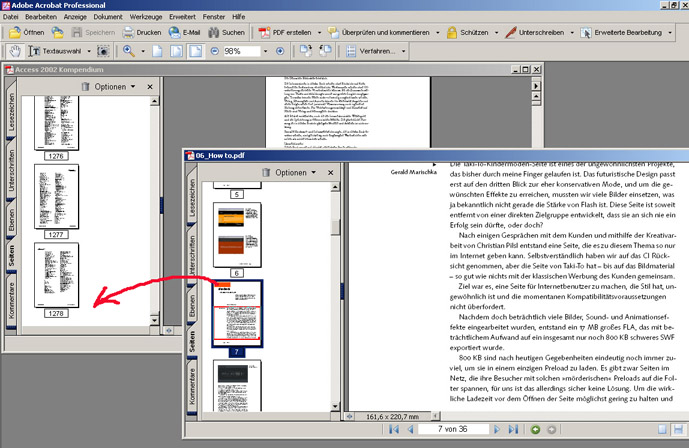Image resolution: width=689 pixels, height=448 pixels.
Task: Click the green previous view button
Action: [x=535, y=430]
